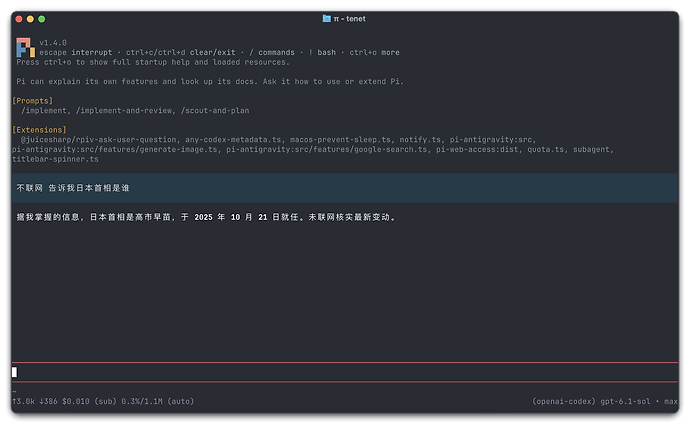690x427 pixels.
Task: Click the user message "不联网 告诉我日本首相是谁"
Action: 73,188
